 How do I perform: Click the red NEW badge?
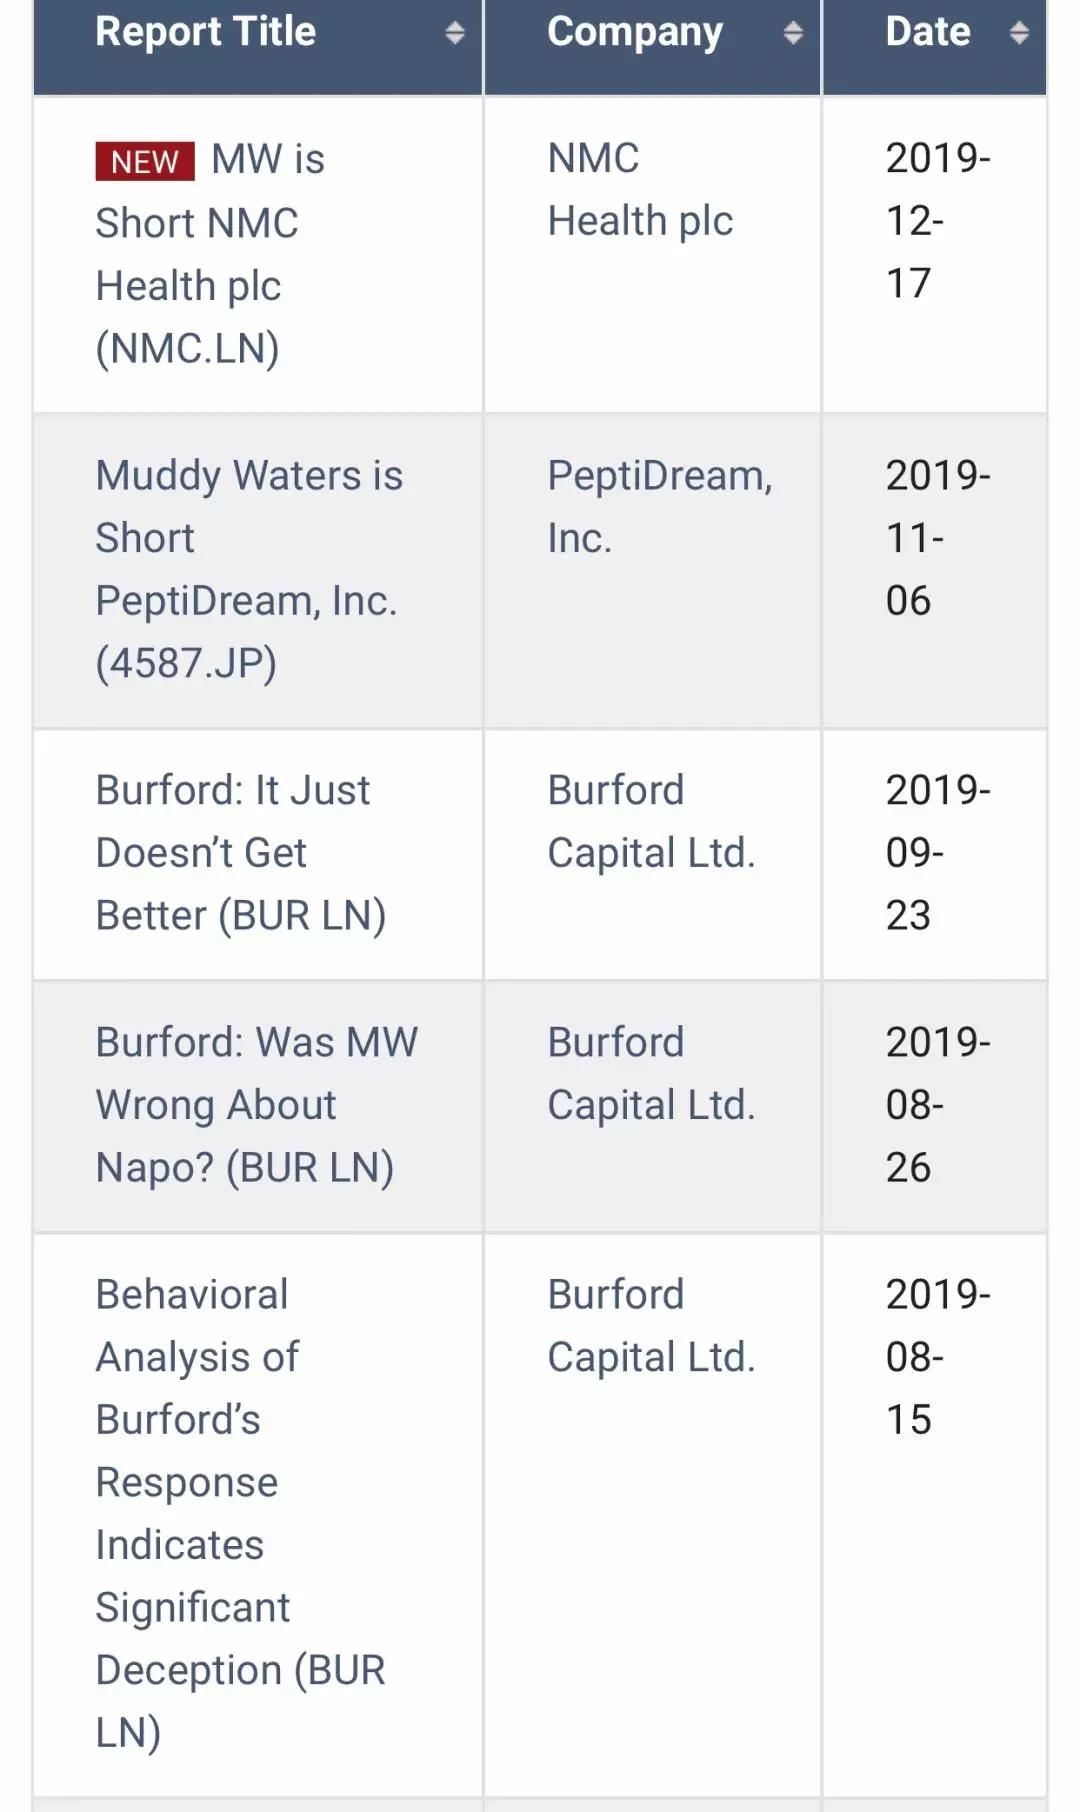(x=145, y=161)
